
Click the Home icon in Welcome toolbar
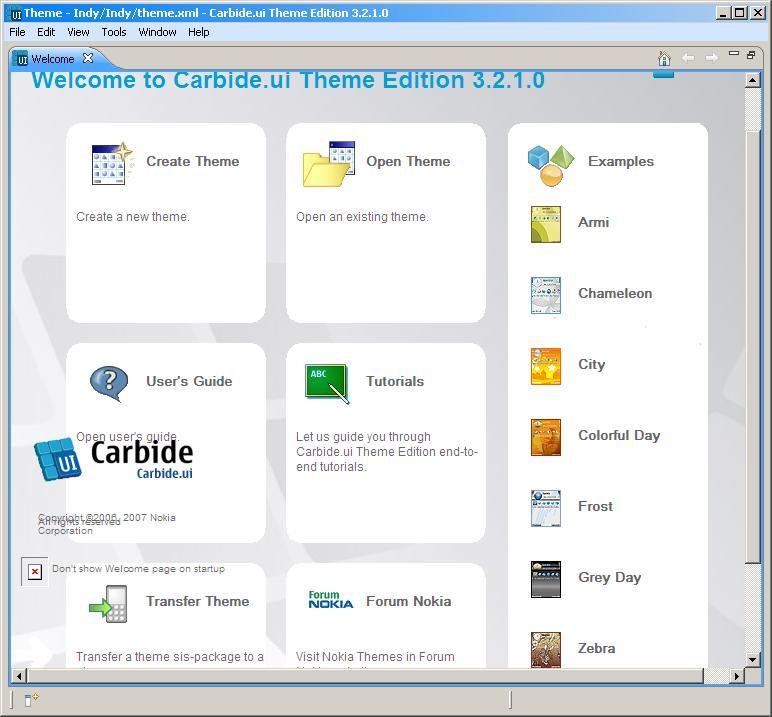[664, 58]
